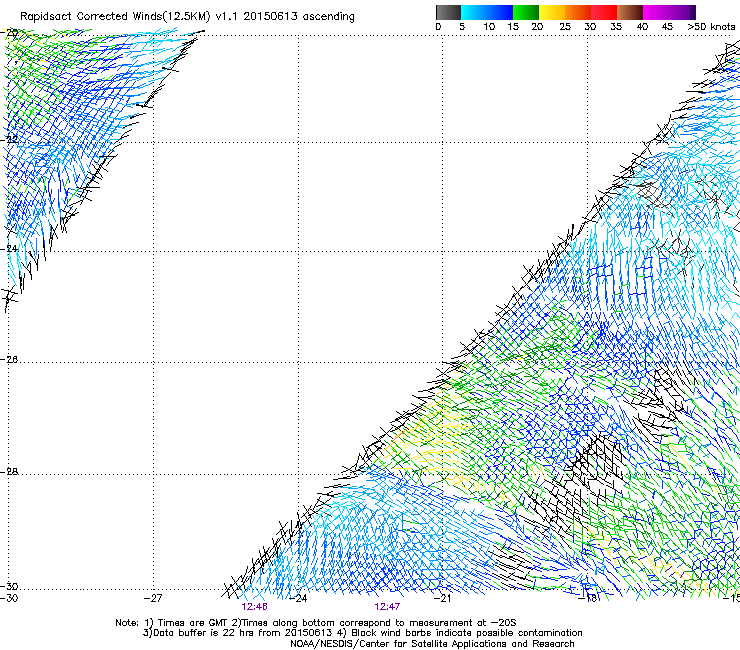Click the legend value 10 label
Image resolution: width=740 pixels, height=650 pixels.
[x=489, y=27]
